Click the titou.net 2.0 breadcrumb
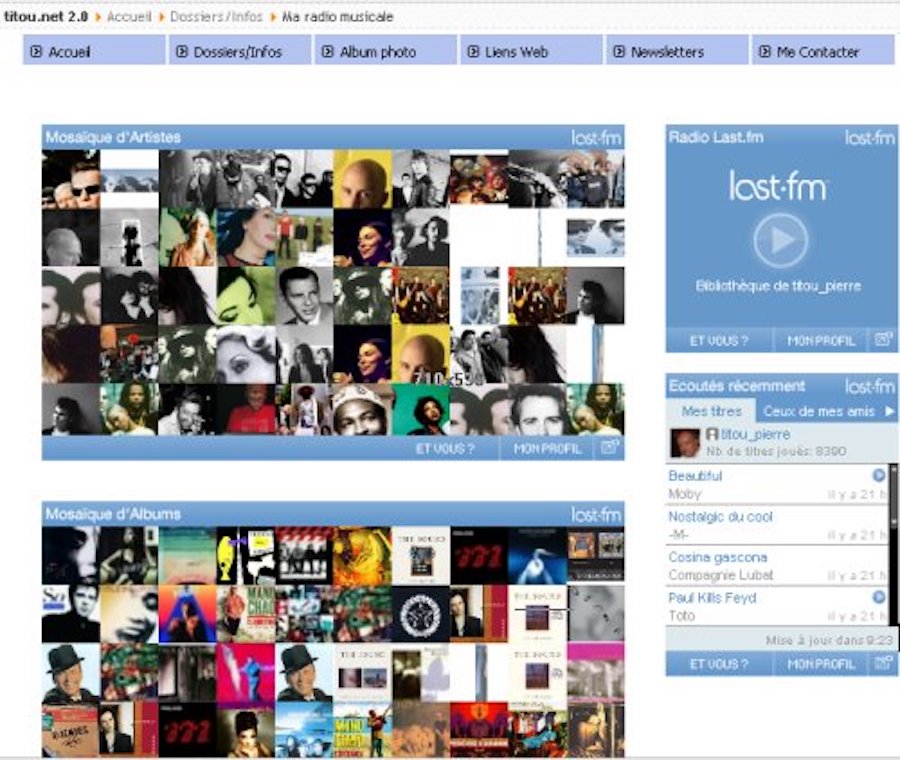This screenshot has width=900, height=760. [45, 17]
